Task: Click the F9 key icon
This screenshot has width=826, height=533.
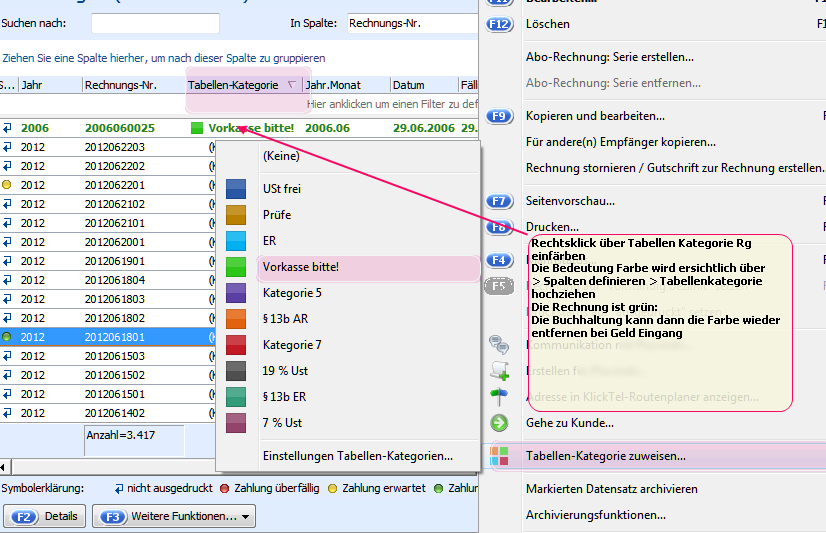Action: click(x=499, y=116)
